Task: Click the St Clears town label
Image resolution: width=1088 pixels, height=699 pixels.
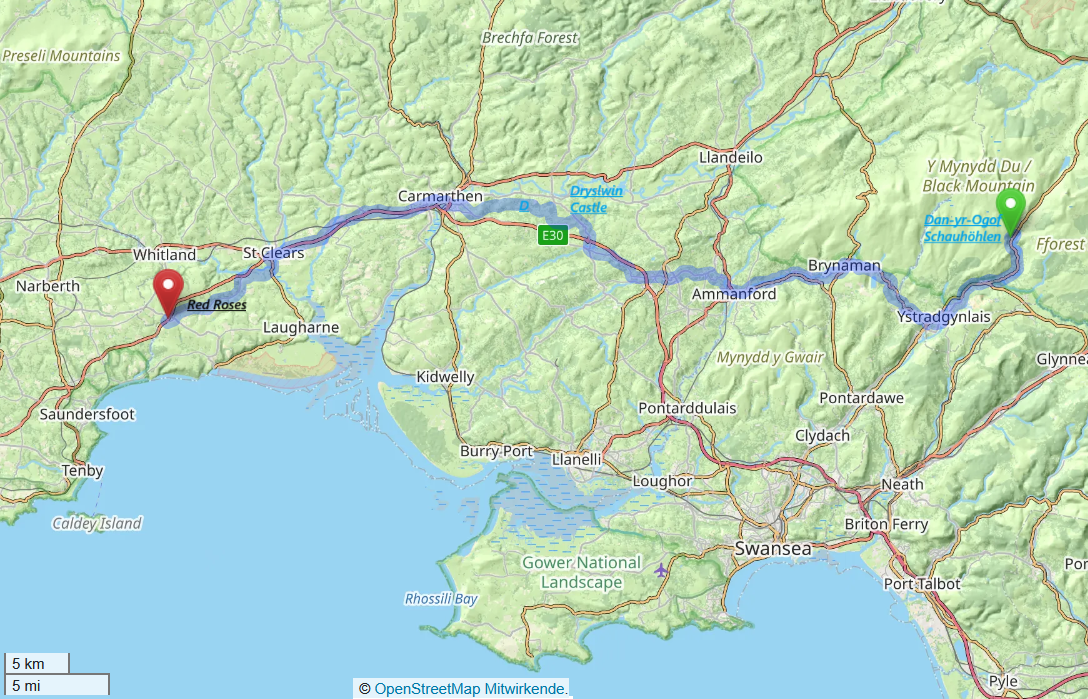Action: (273, 253)
